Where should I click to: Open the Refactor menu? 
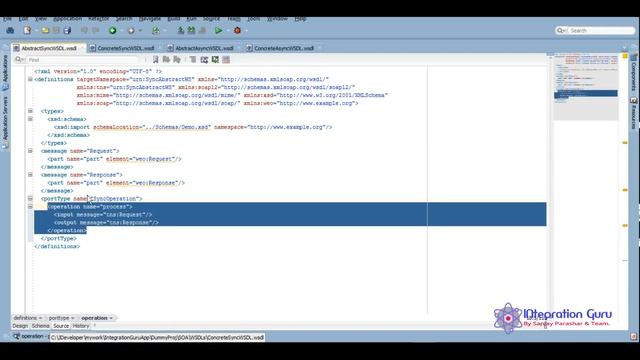pos(98,19)
